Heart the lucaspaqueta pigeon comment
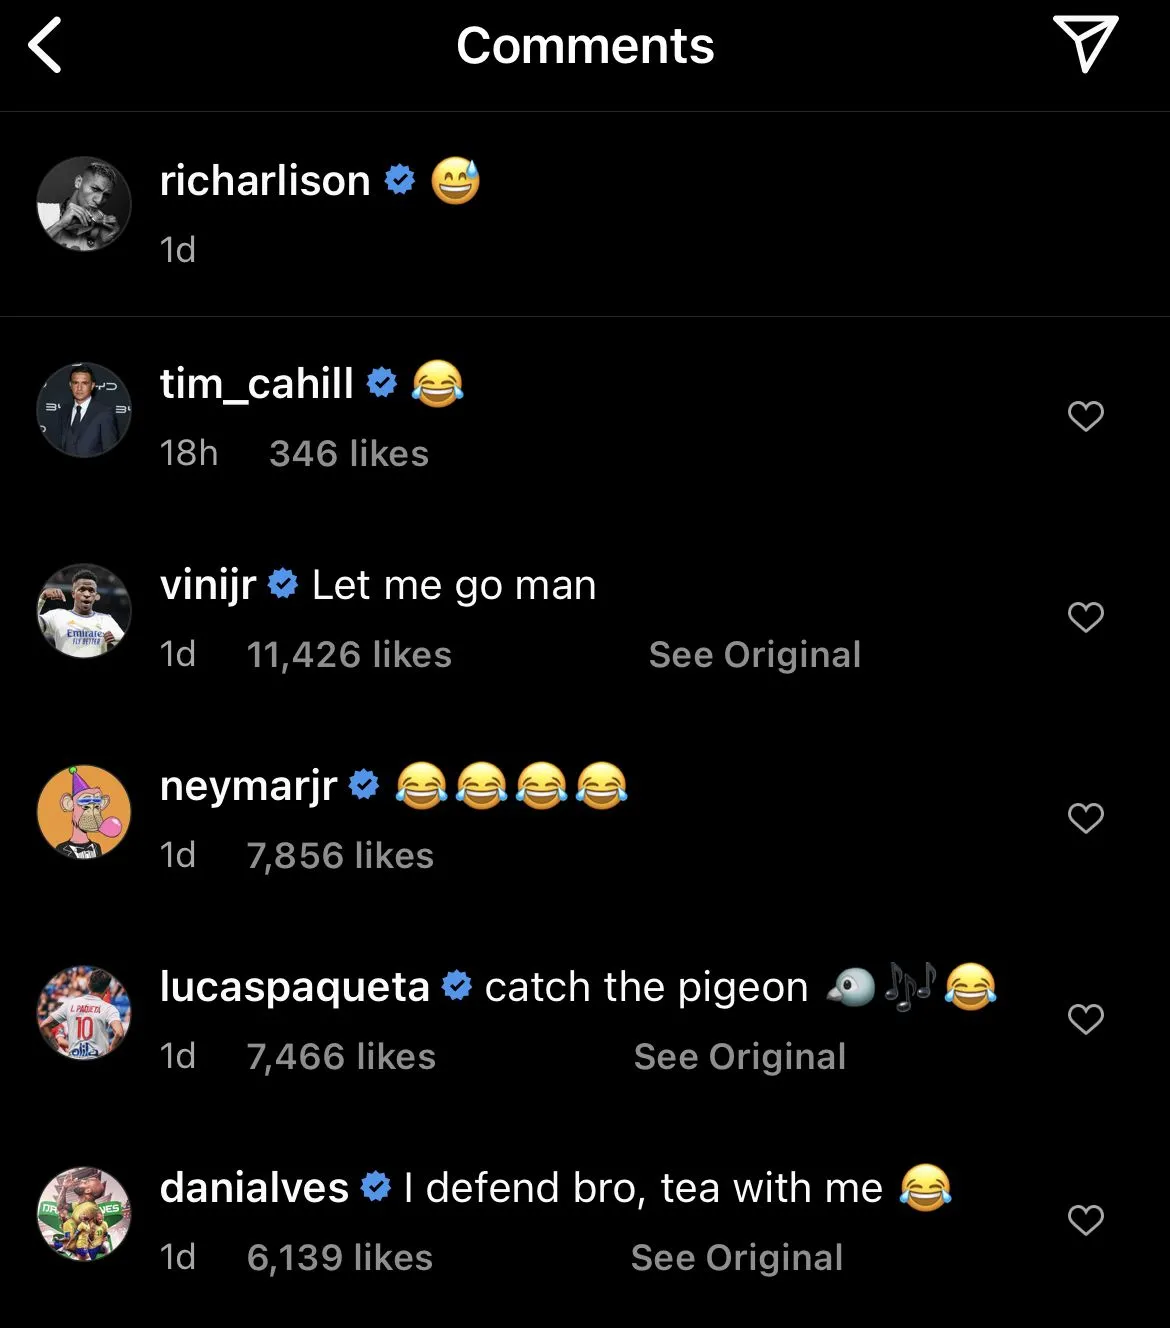This screenshot has height=1328, width=1170. (x=1085, y=1019)
